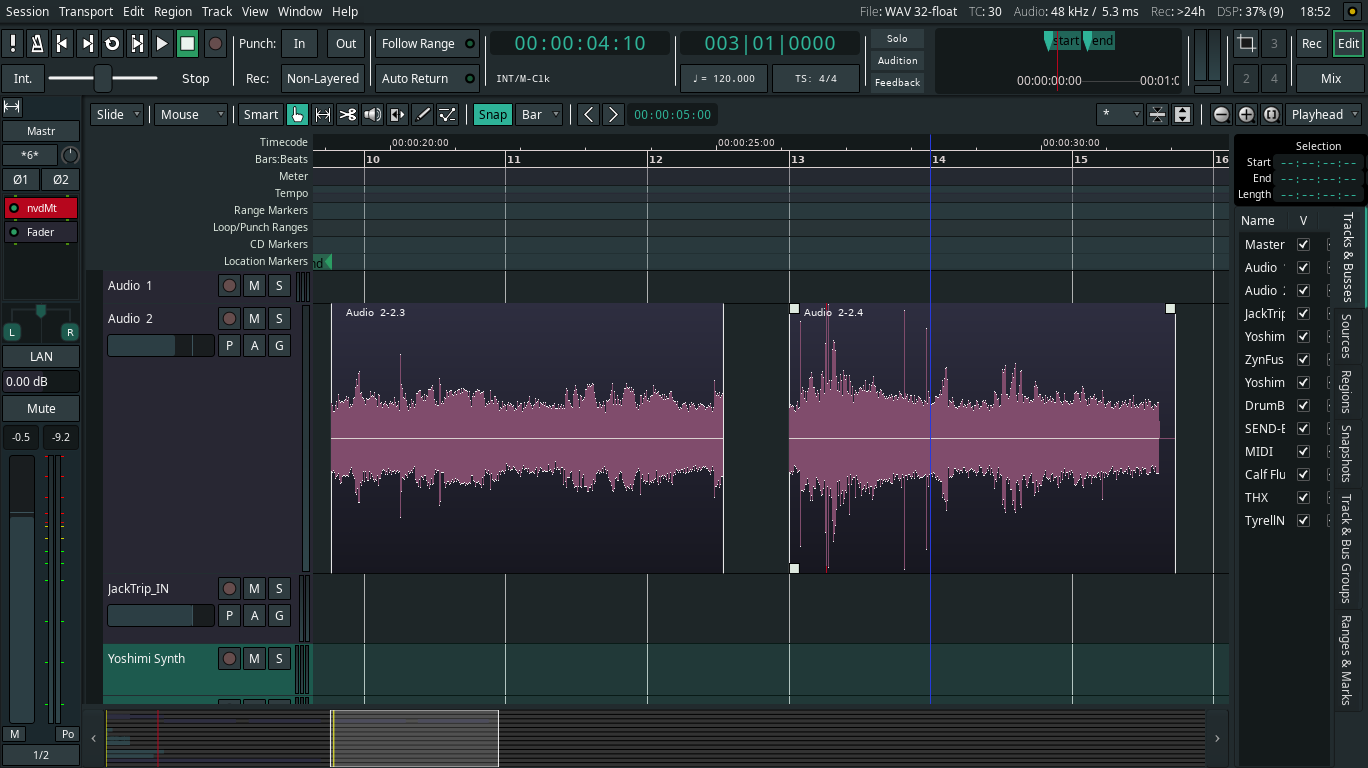
Task: Open the Transport menu
Action: [x=86, y=11]
